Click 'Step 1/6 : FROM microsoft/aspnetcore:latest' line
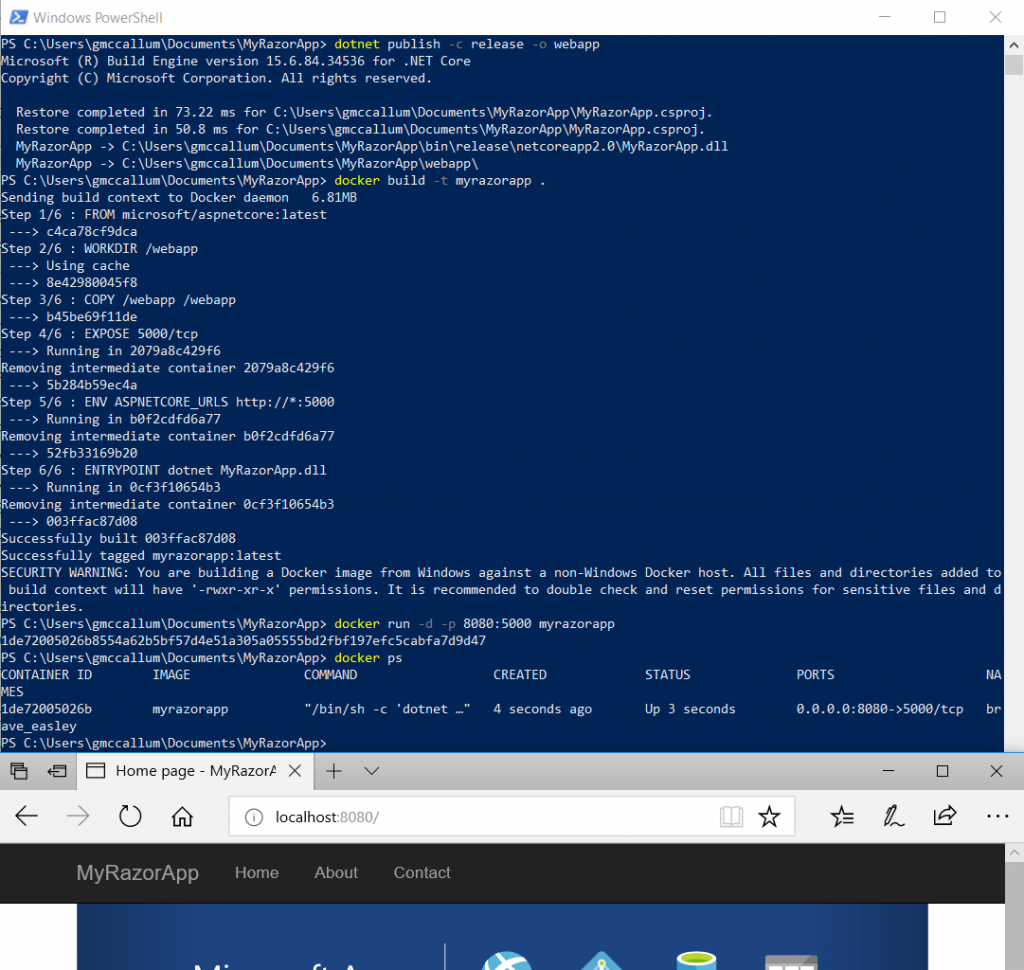The width and height of the screenshot is (1024, 970). 164,215
